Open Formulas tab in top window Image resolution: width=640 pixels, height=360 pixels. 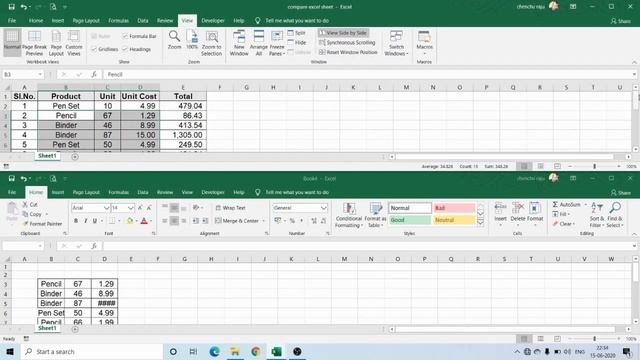[118, 20]
